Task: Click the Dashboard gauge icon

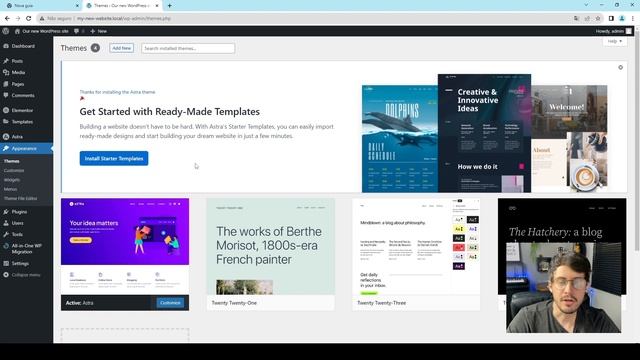Action: point(6,46)
